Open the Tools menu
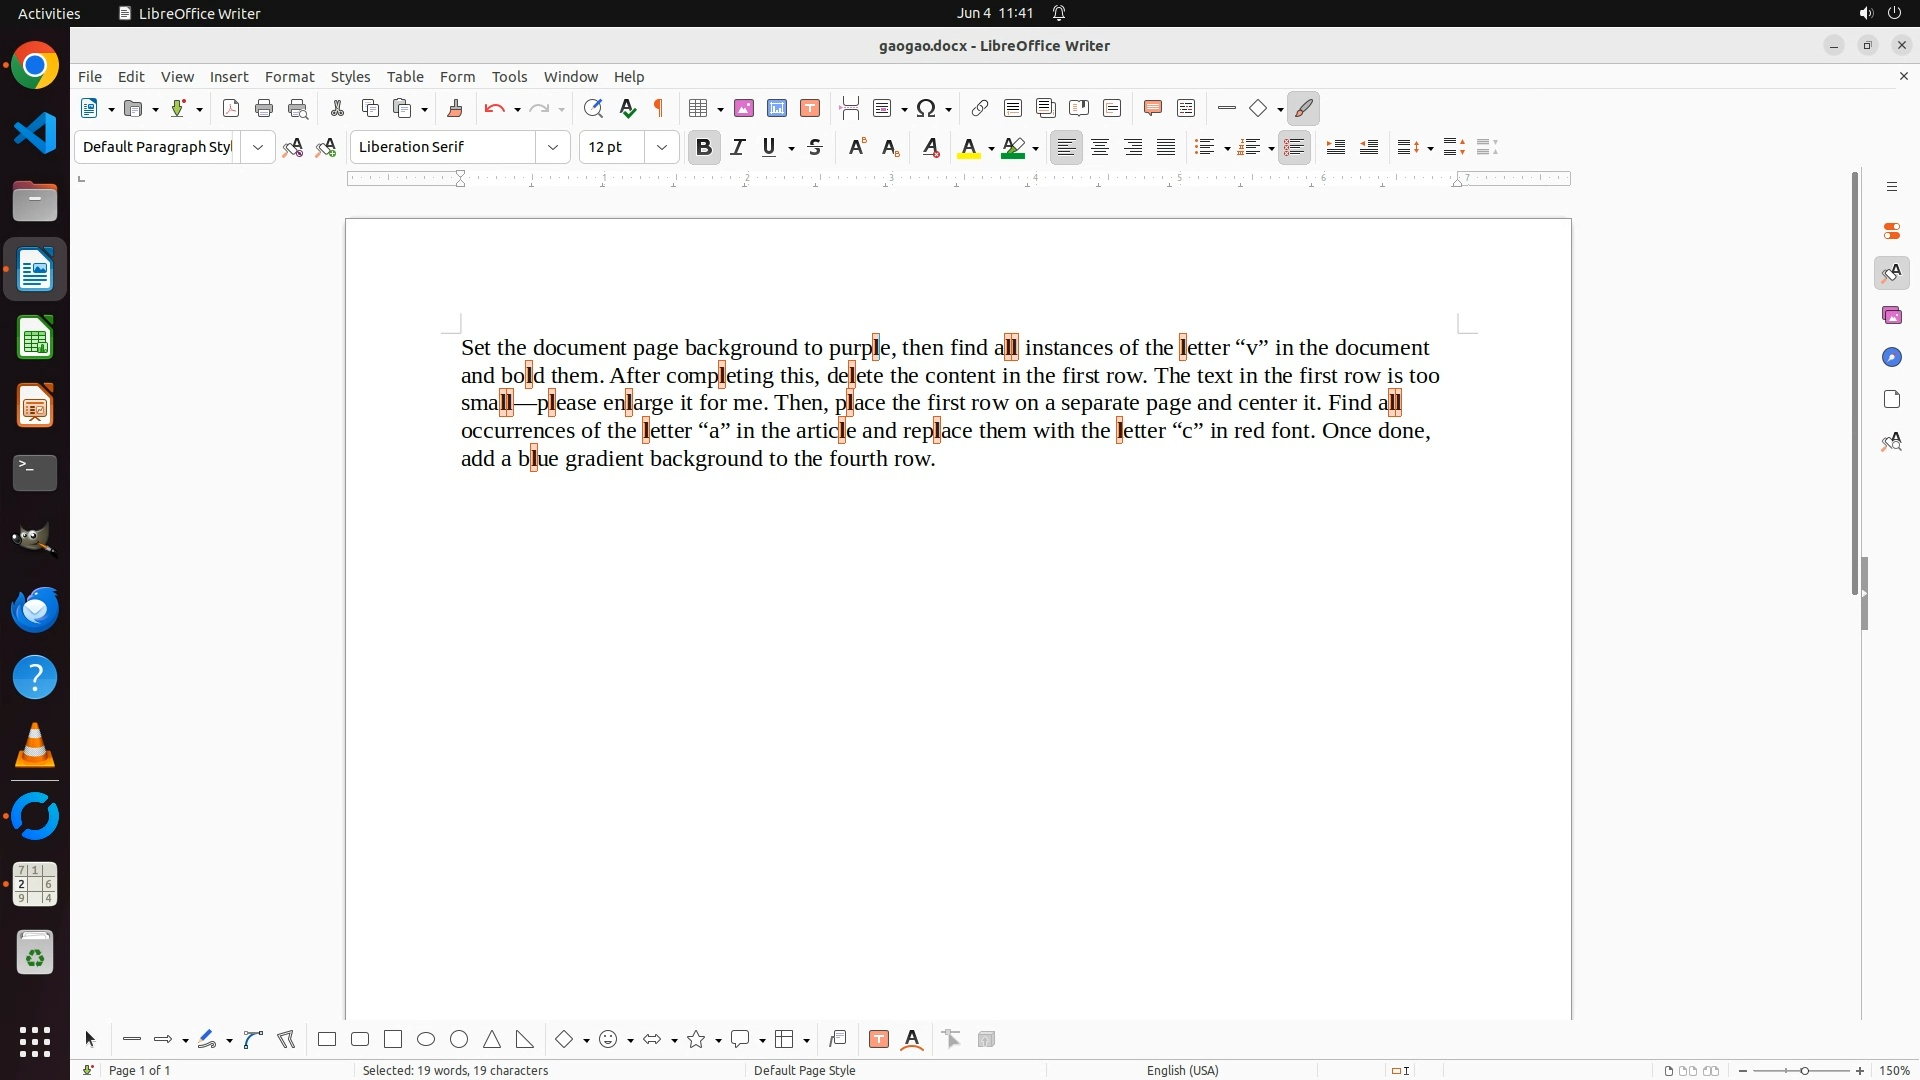The width and height of the screenshot is (1920, 1080). click(x=509, y=77)
